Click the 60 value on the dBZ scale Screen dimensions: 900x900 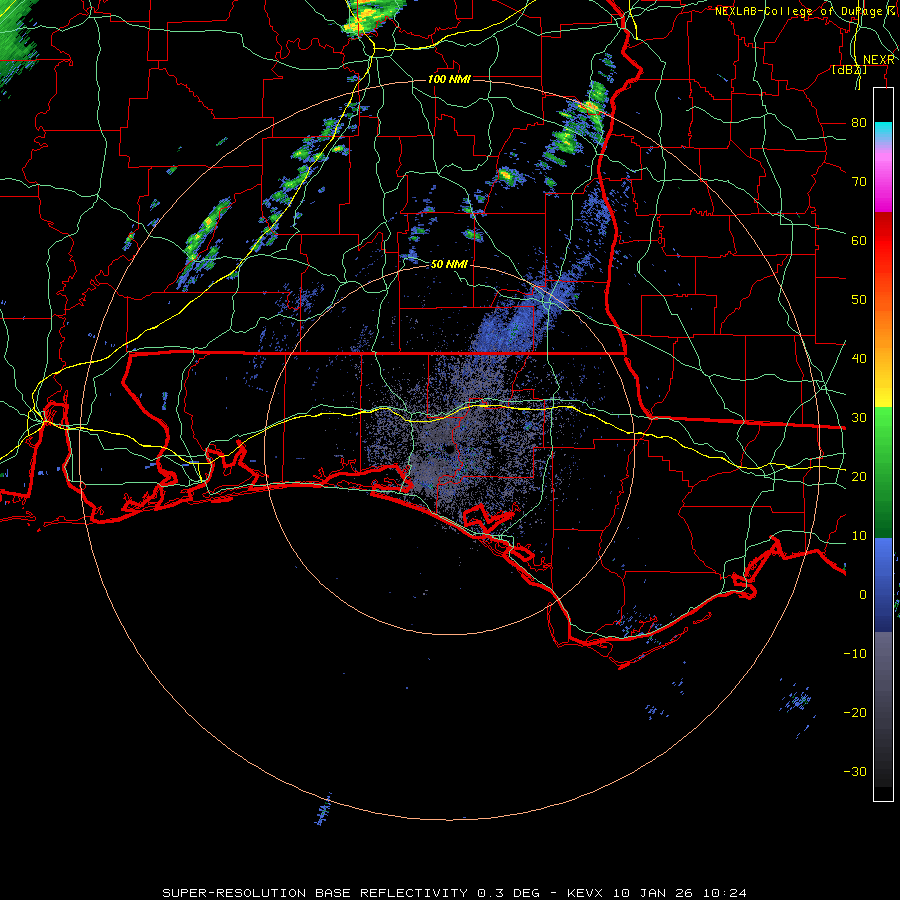tap(859, 240)
